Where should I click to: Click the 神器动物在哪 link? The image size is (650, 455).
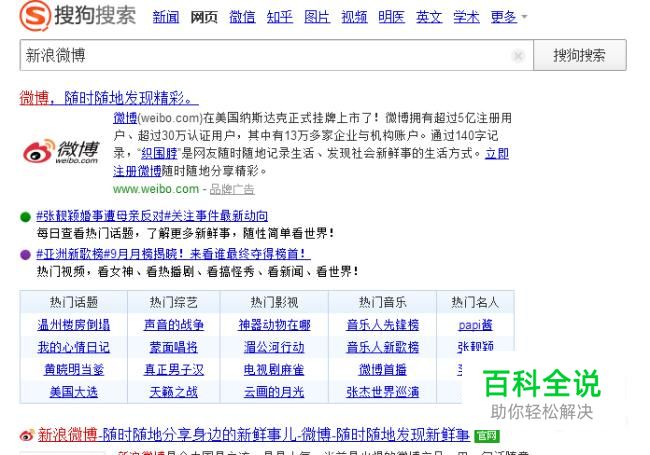(x=274, y=325)
